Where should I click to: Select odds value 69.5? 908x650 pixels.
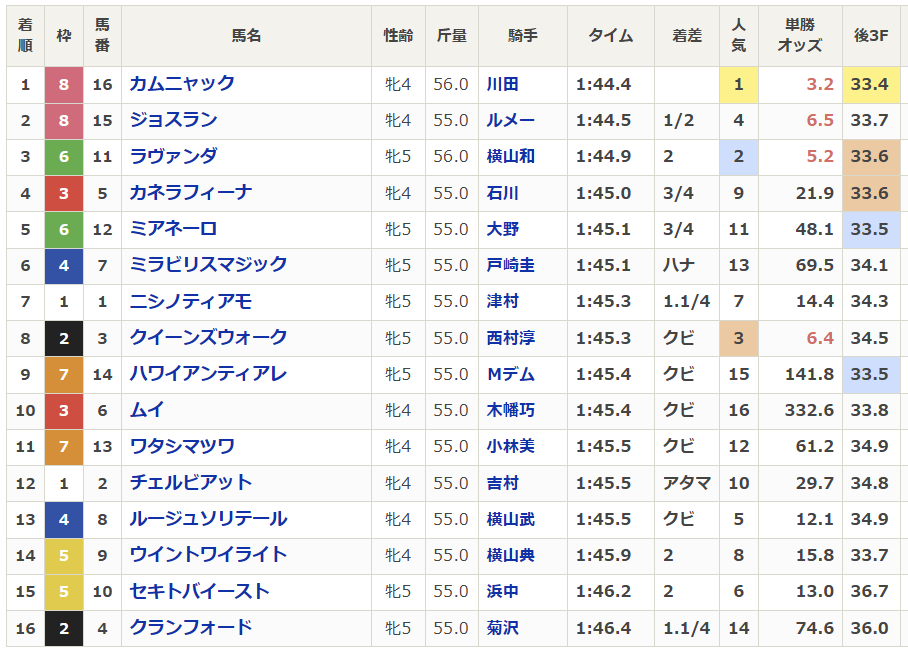[x=814, y=265]
